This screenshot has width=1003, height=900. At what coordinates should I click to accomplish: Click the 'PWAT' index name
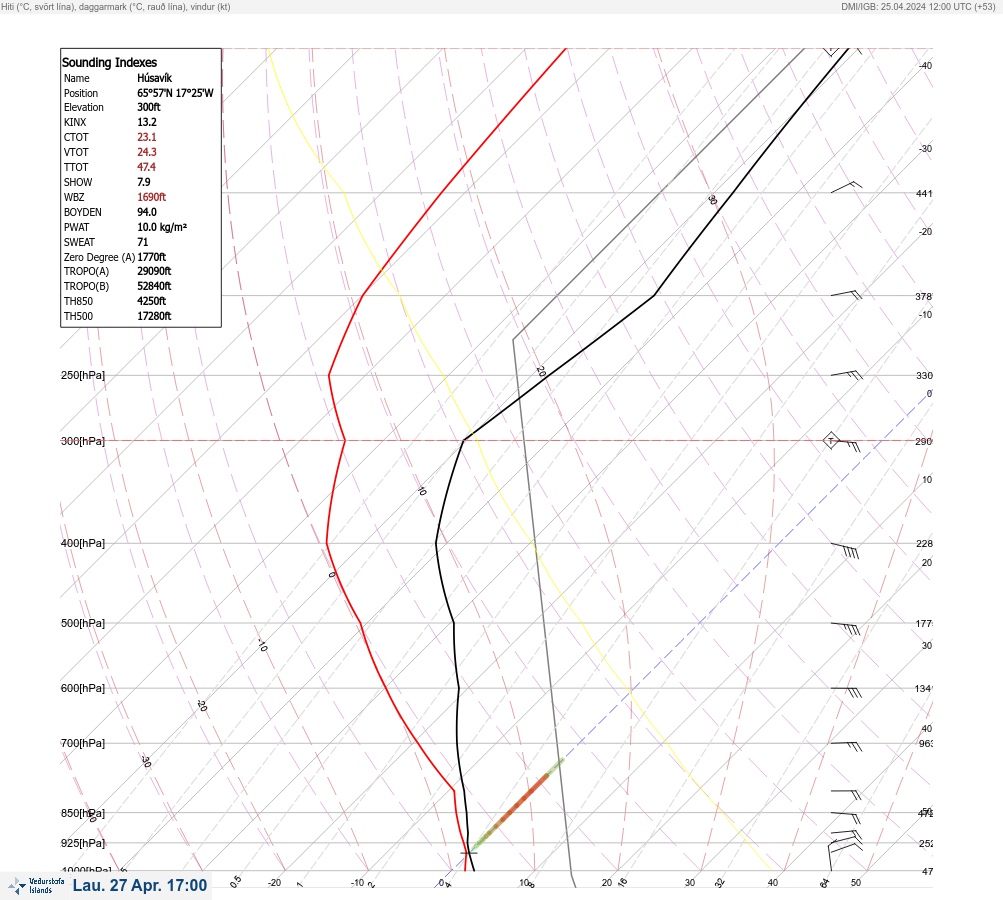tap(76, 227)
